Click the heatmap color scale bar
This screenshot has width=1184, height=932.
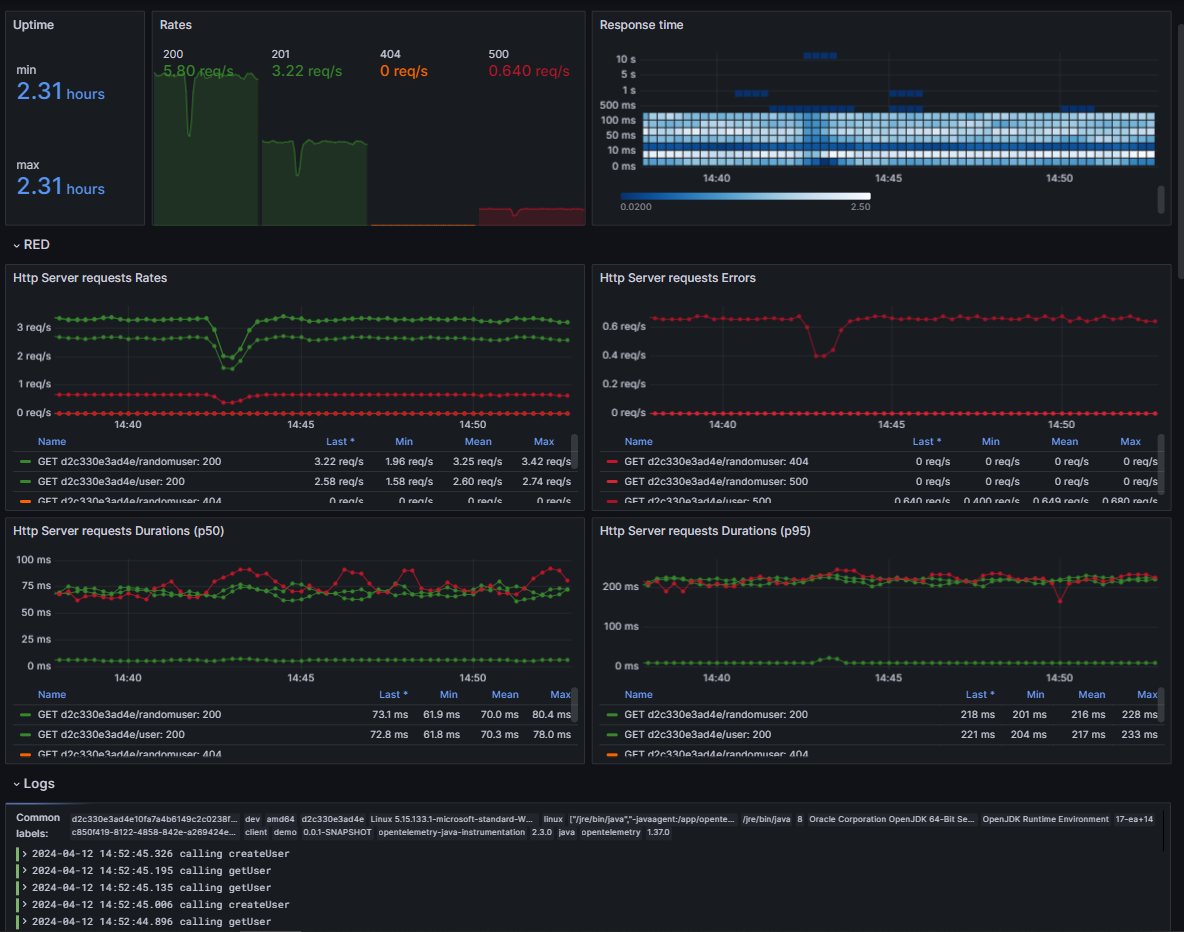pos(745,196)
